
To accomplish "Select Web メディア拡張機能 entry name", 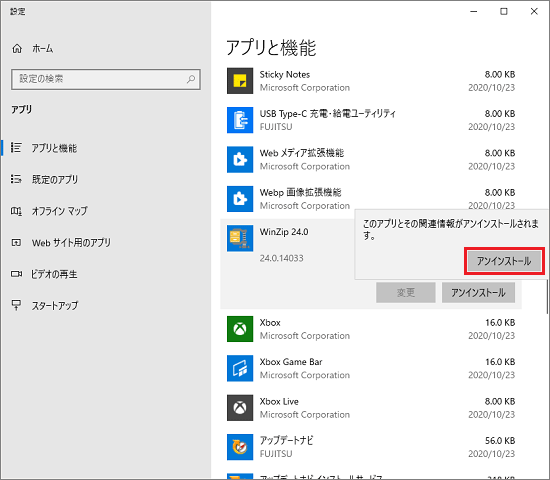I will (302, 153).
